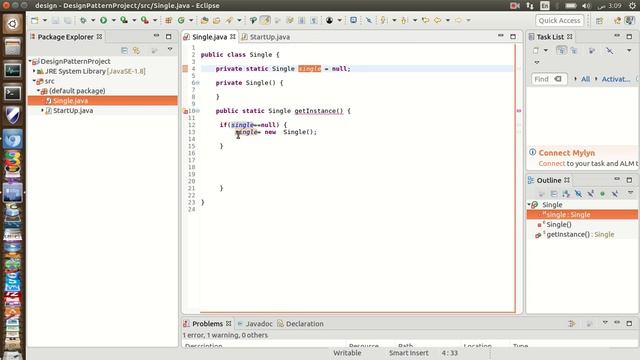Viewport: 640px width, 360px height.
Task: Open the New file dropdown arrow
Action: pos(44,20)
